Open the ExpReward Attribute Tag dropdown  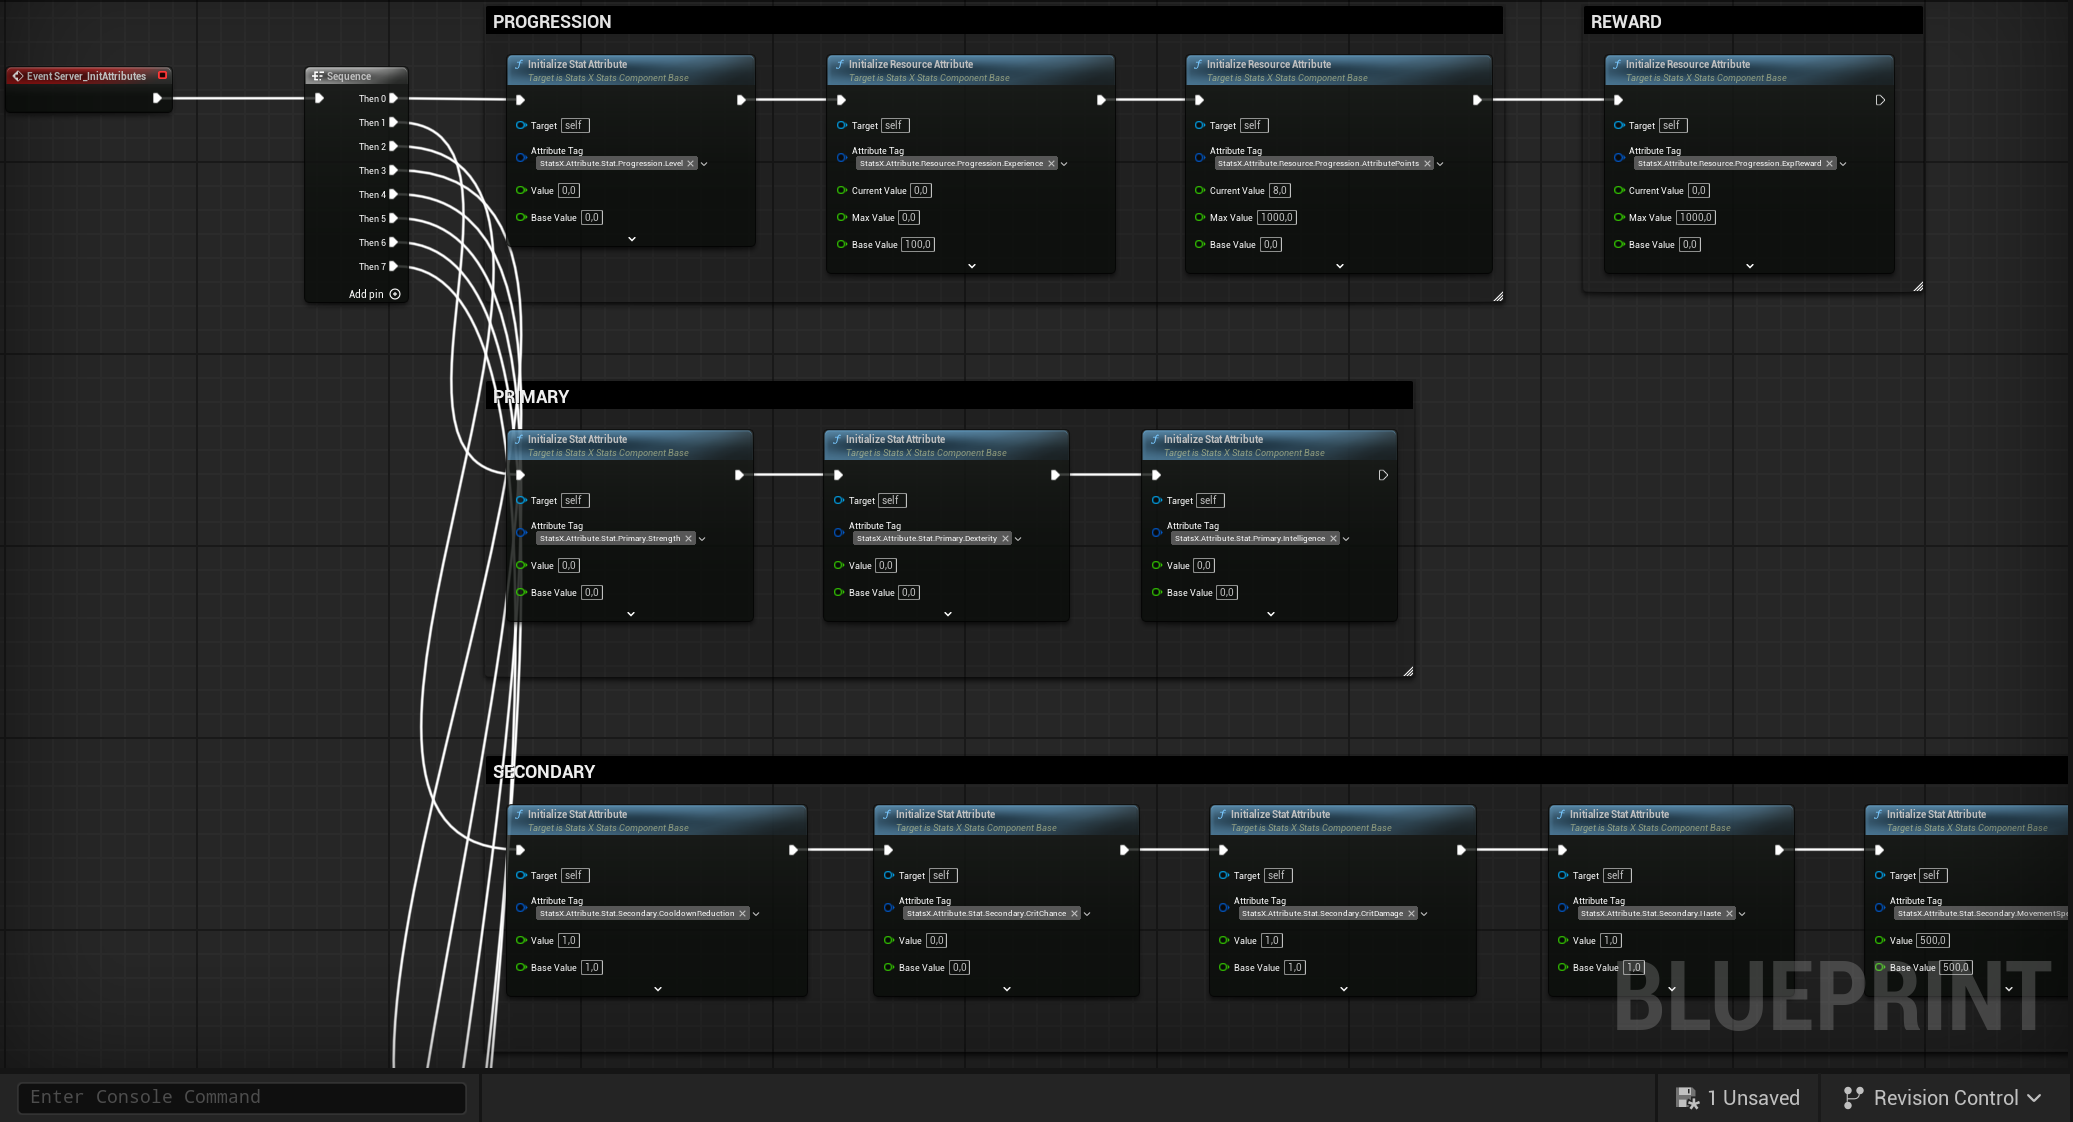coord(1843,163)
